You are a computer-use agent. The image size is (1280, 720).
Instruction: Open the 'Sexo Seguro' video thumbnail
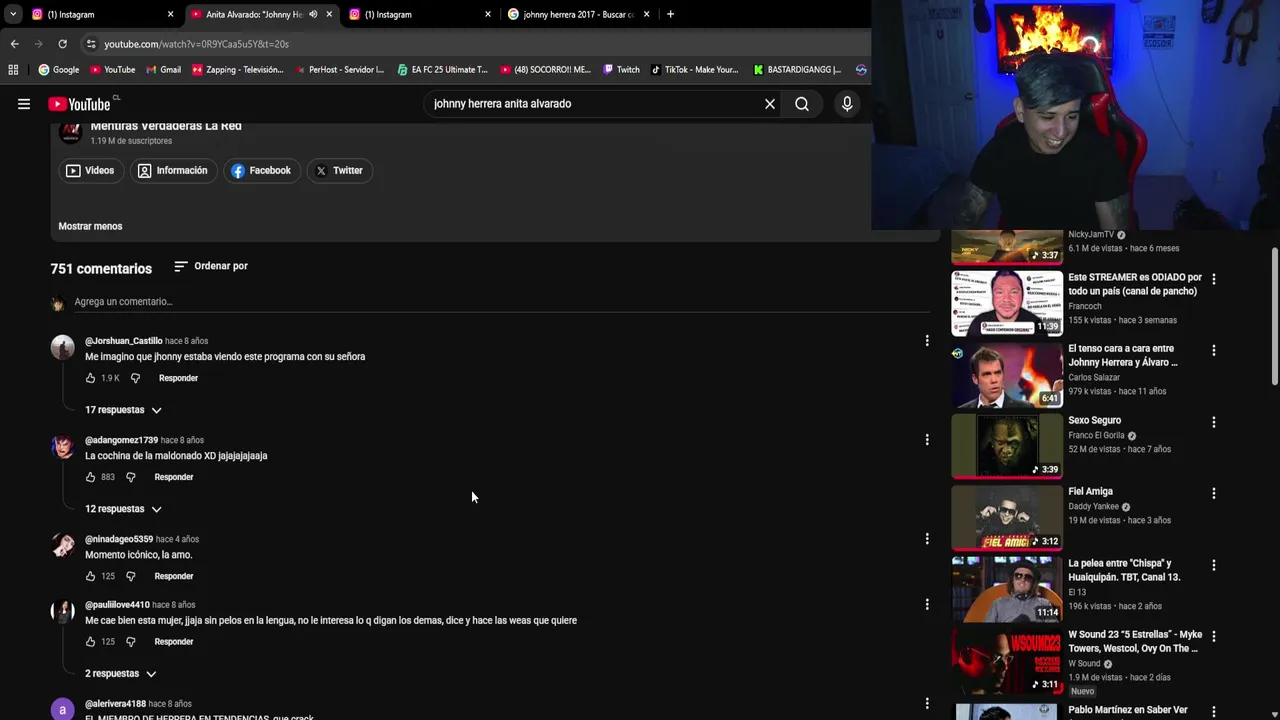pyautogui.click(x=1007, y=445)
